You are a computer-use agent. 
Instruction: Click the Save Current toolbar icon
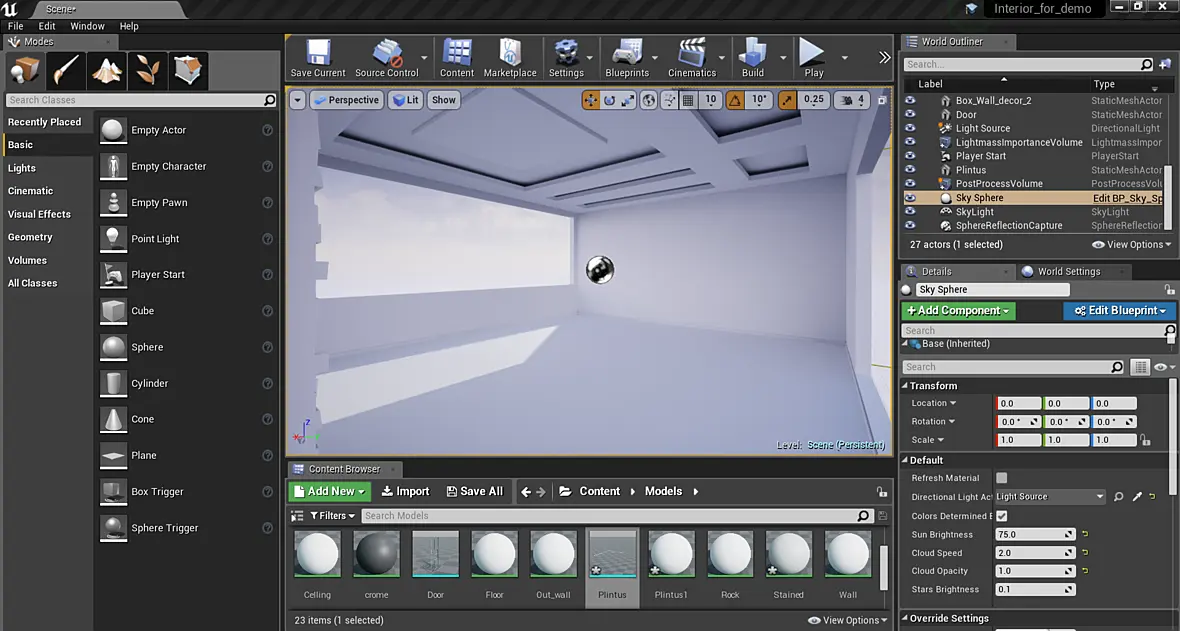tap(318, 59)
